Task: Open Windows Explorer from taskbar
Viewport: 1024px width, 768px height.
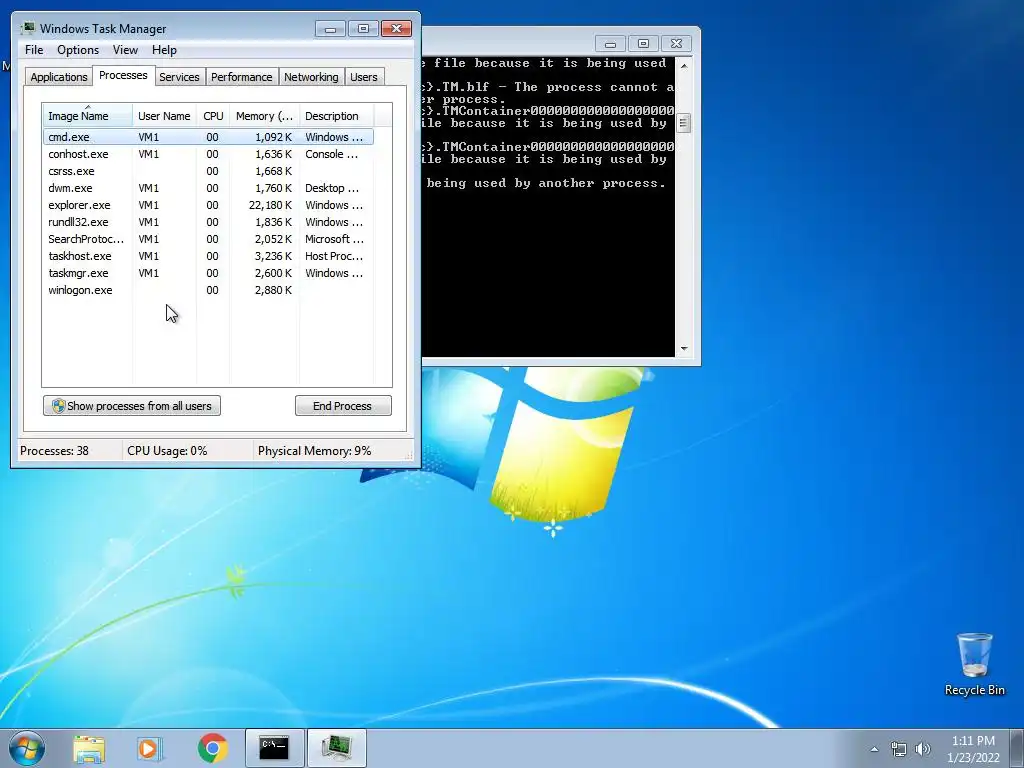Action: [x=89, y=748]
